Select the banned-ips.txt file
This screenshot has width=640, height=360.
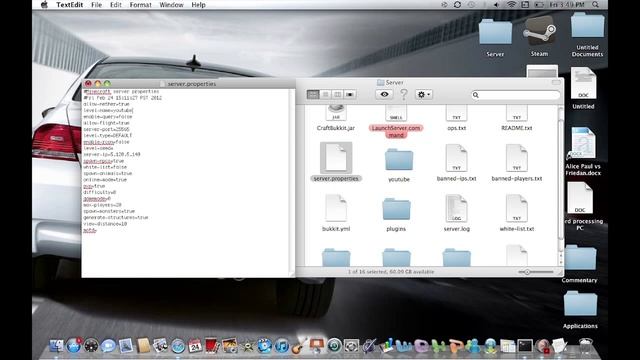click(x=456, y=162)
